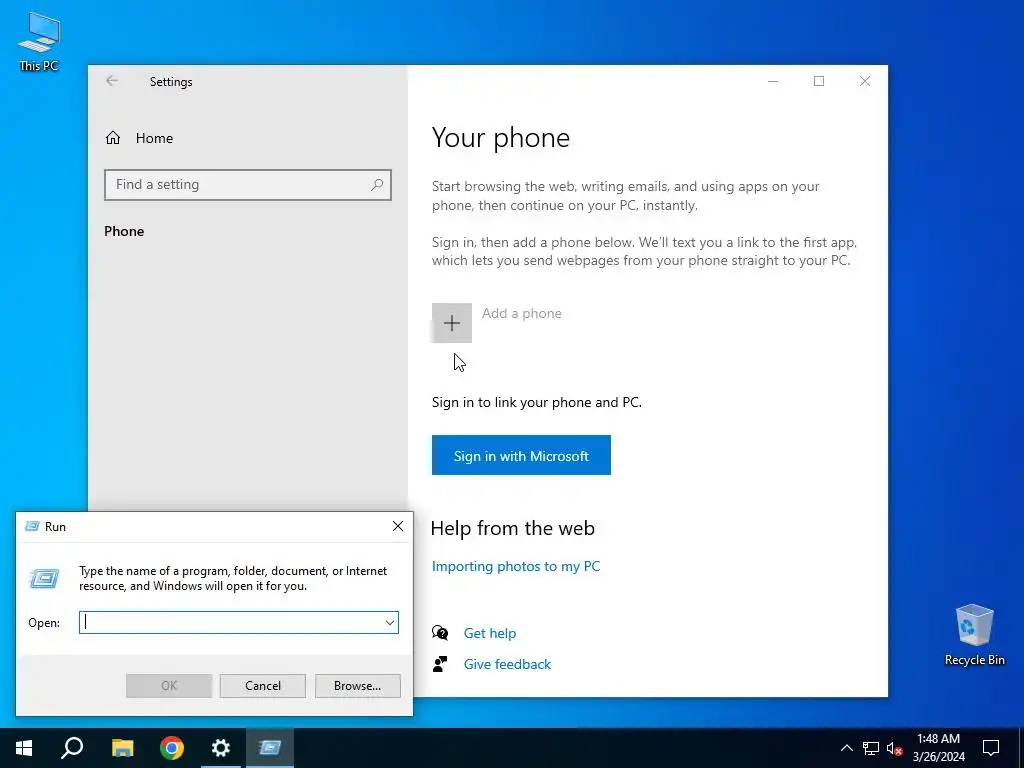Open the Give feedback link
Viewport: 1024px width, 768px height.
(x=507, y=664)
